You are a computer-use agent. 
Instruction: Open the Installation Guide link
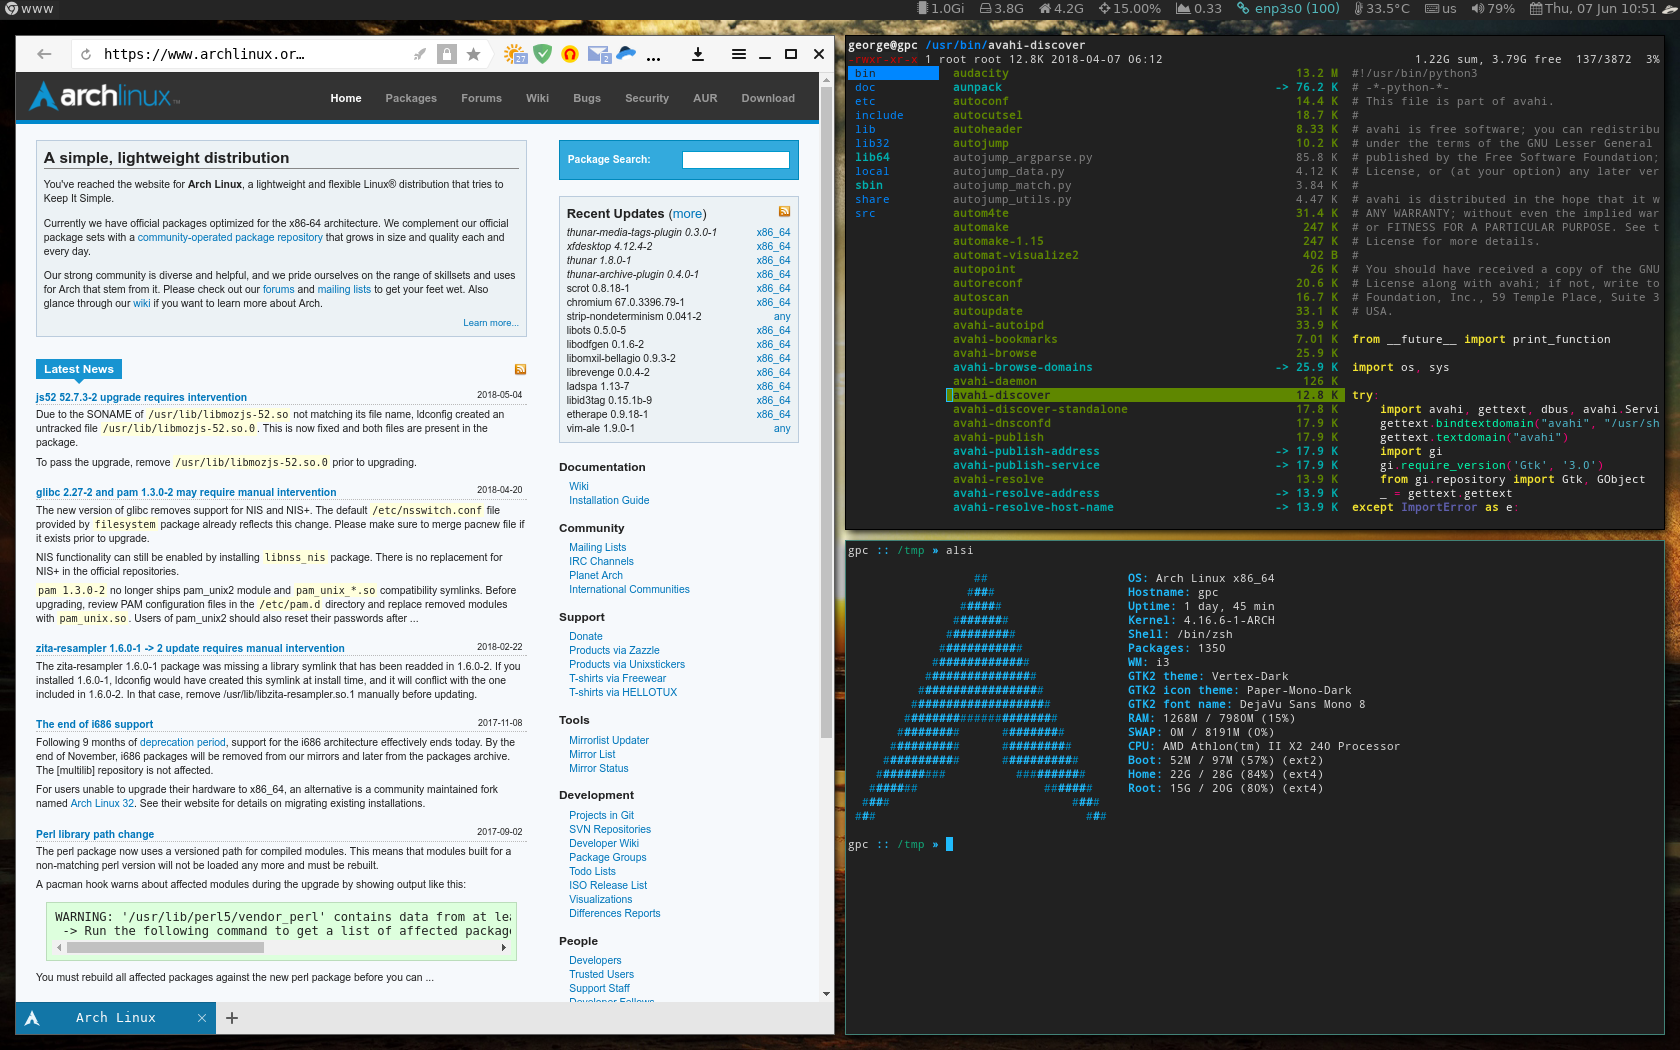pos(609,500)
